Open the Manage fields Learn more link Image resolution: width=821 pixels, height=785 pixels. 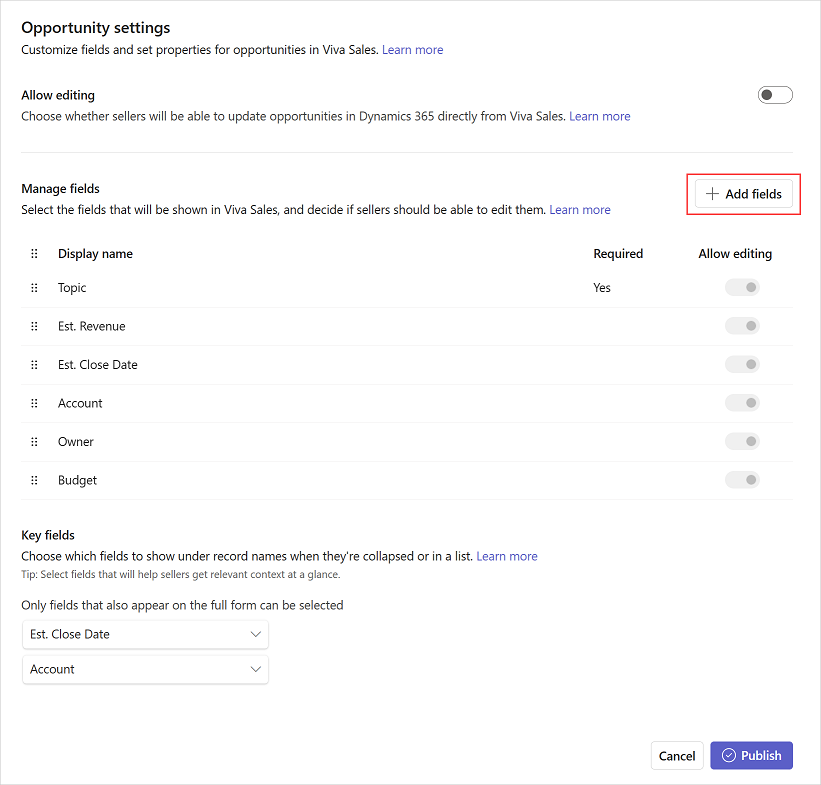tap(580, 209)
